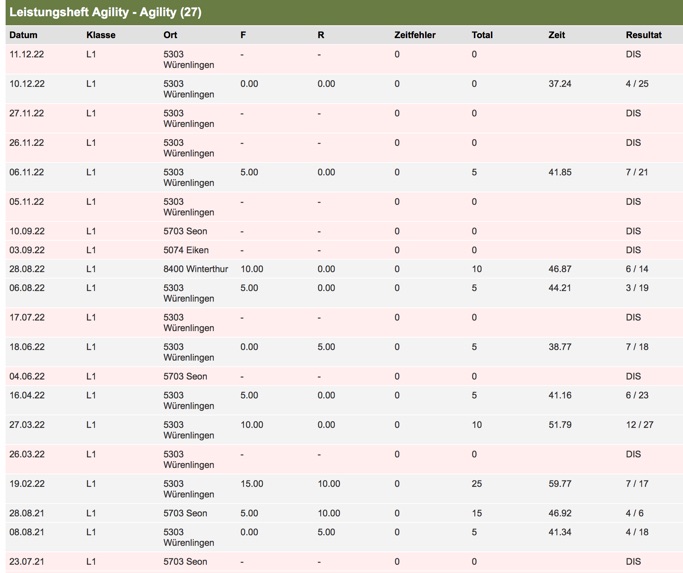Click the Zeit column header
This screenshot has height=573, width=683.
point(556,35)
